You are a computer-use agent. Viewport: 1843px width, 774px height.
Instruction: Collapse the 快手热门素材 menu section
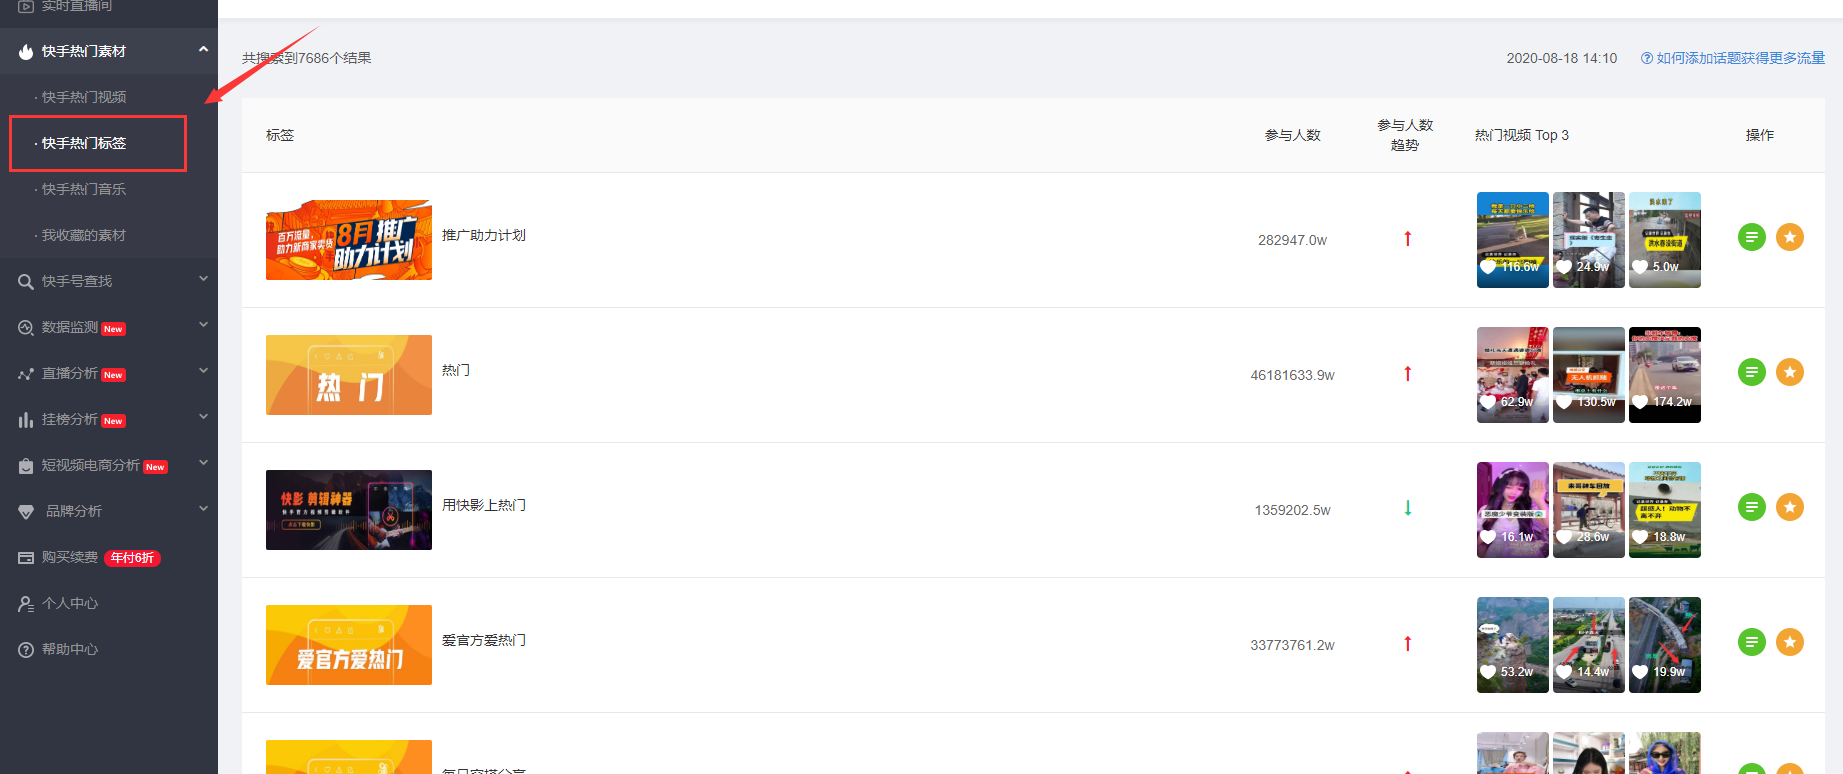point(203,49)
